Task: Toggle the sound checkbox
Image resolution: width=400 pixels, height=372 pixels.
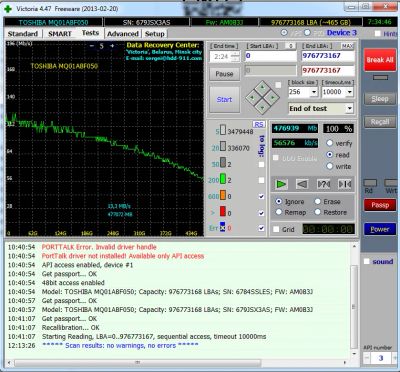Action: tap(367, 261)
